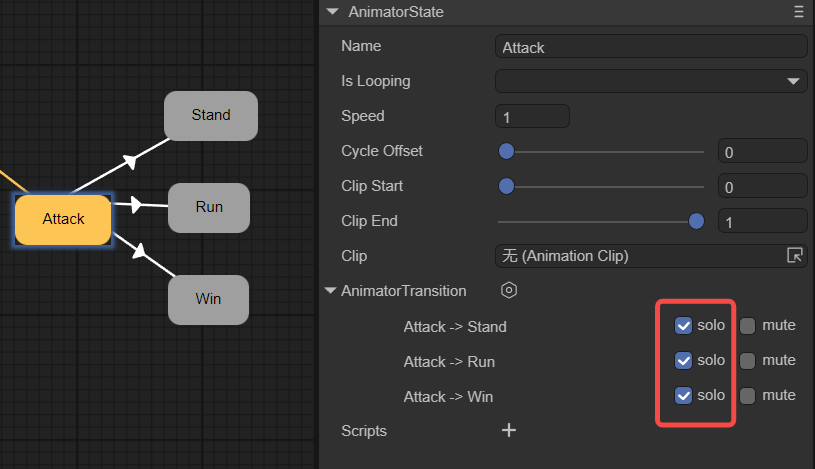This screenshot has height=469, width=815.
Task: Click the Name input field
Action: (651, 47)
